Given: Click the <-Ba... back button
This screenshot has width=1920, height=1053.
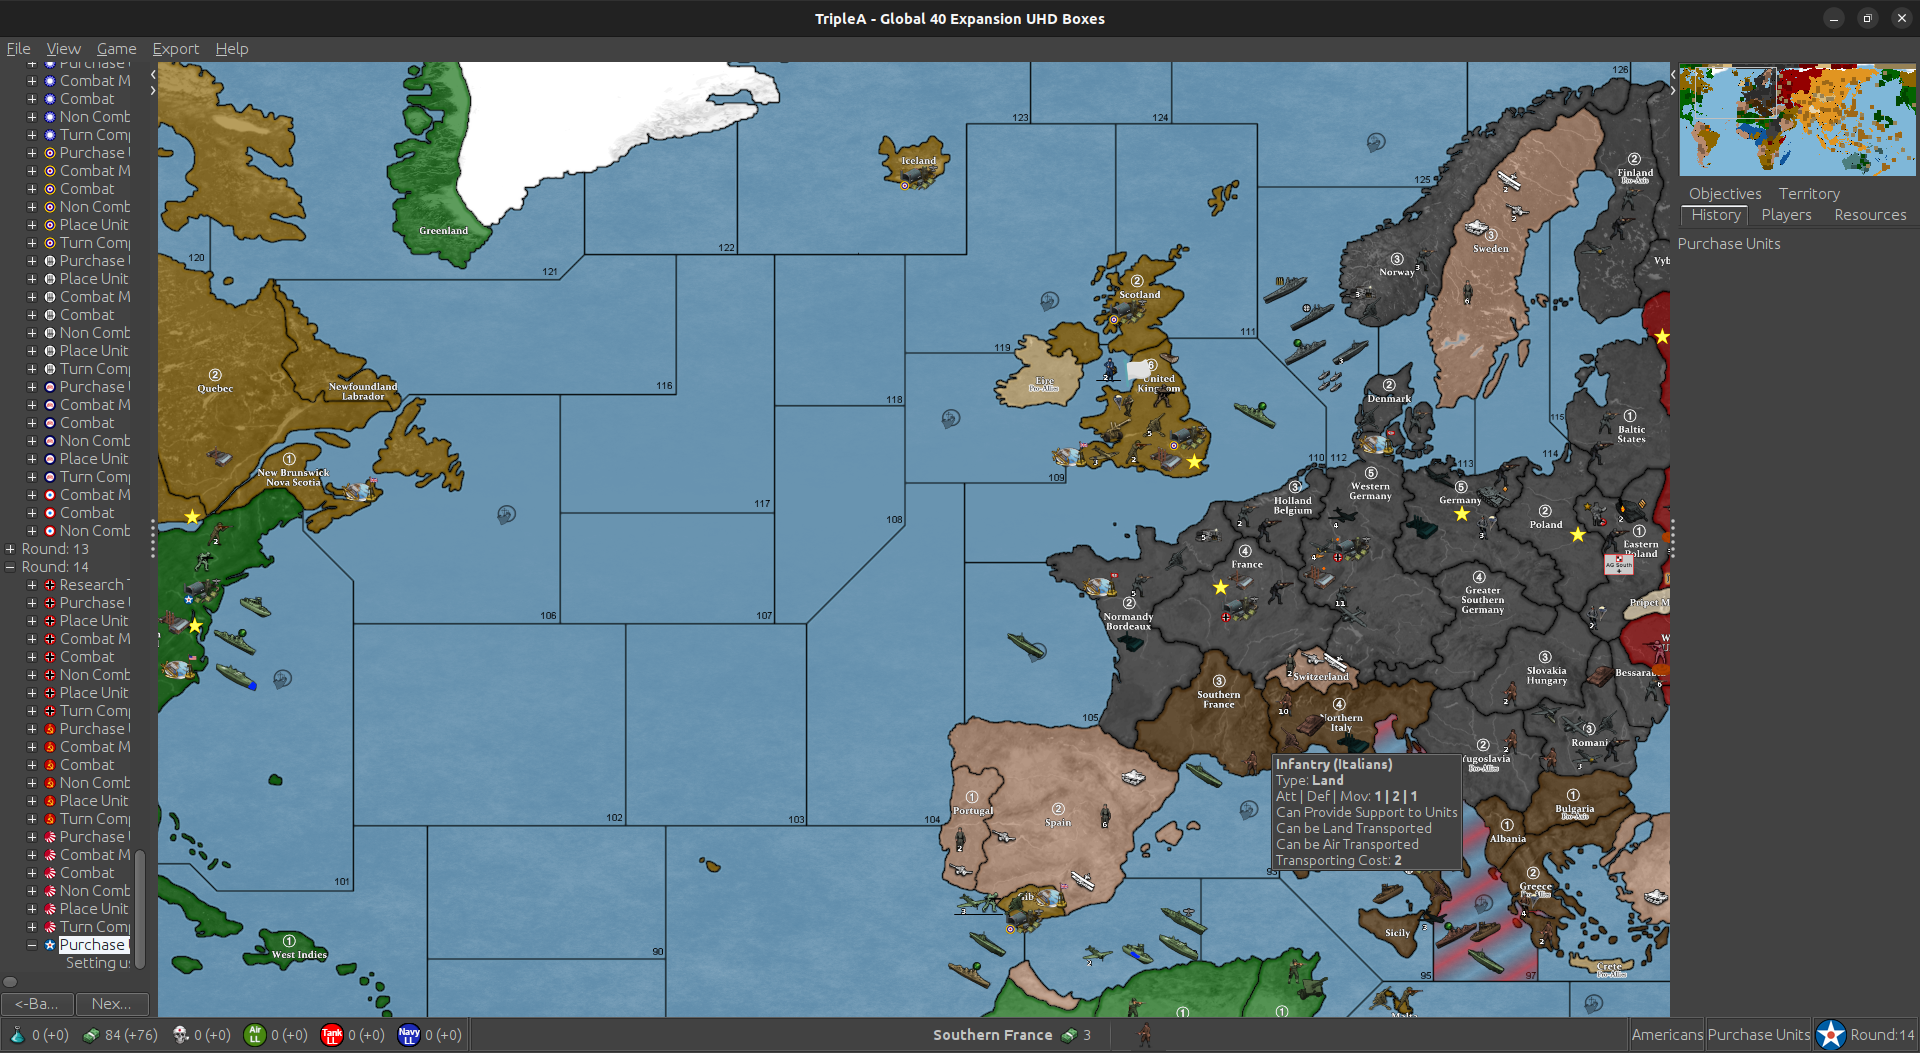Looking at the screenshot, I should coord(37,1004).
